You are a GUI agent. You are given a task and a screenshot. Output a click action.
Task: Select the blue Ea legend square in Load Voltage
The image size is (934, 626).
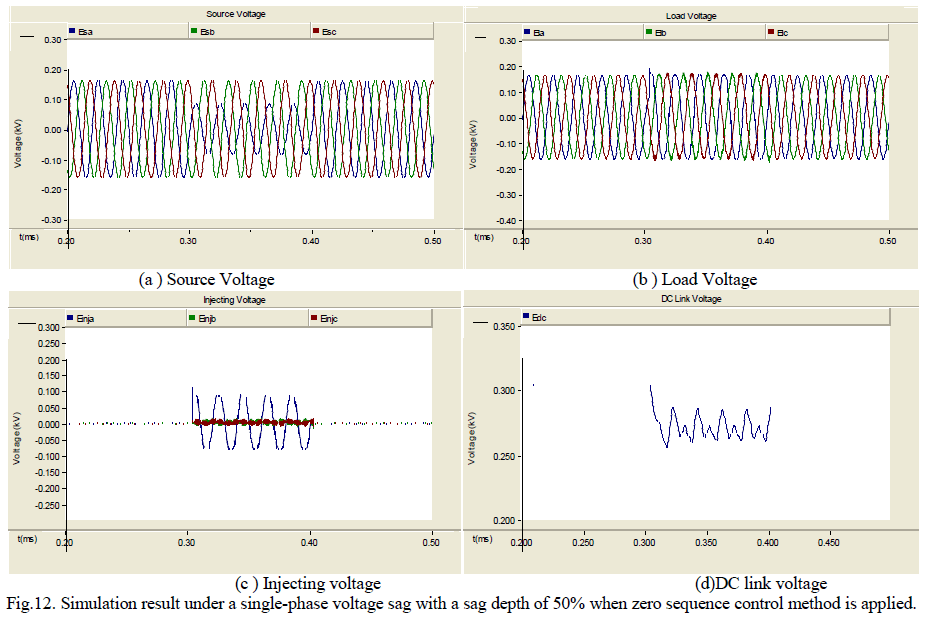[527, 32]
